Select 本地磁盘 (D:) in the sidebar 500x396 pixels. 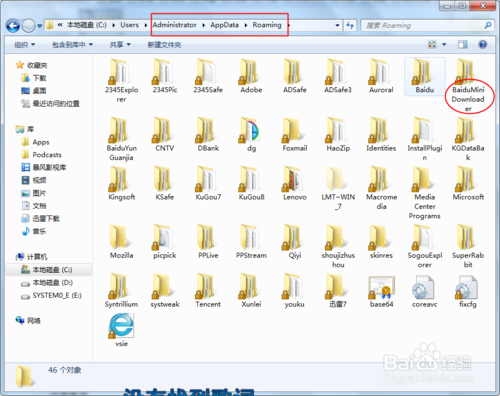tap(47, 283)
